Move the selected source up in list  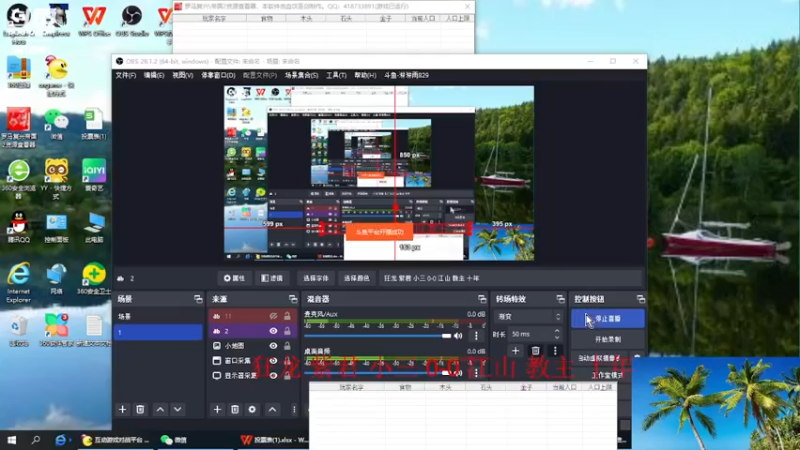click(272, 409)
